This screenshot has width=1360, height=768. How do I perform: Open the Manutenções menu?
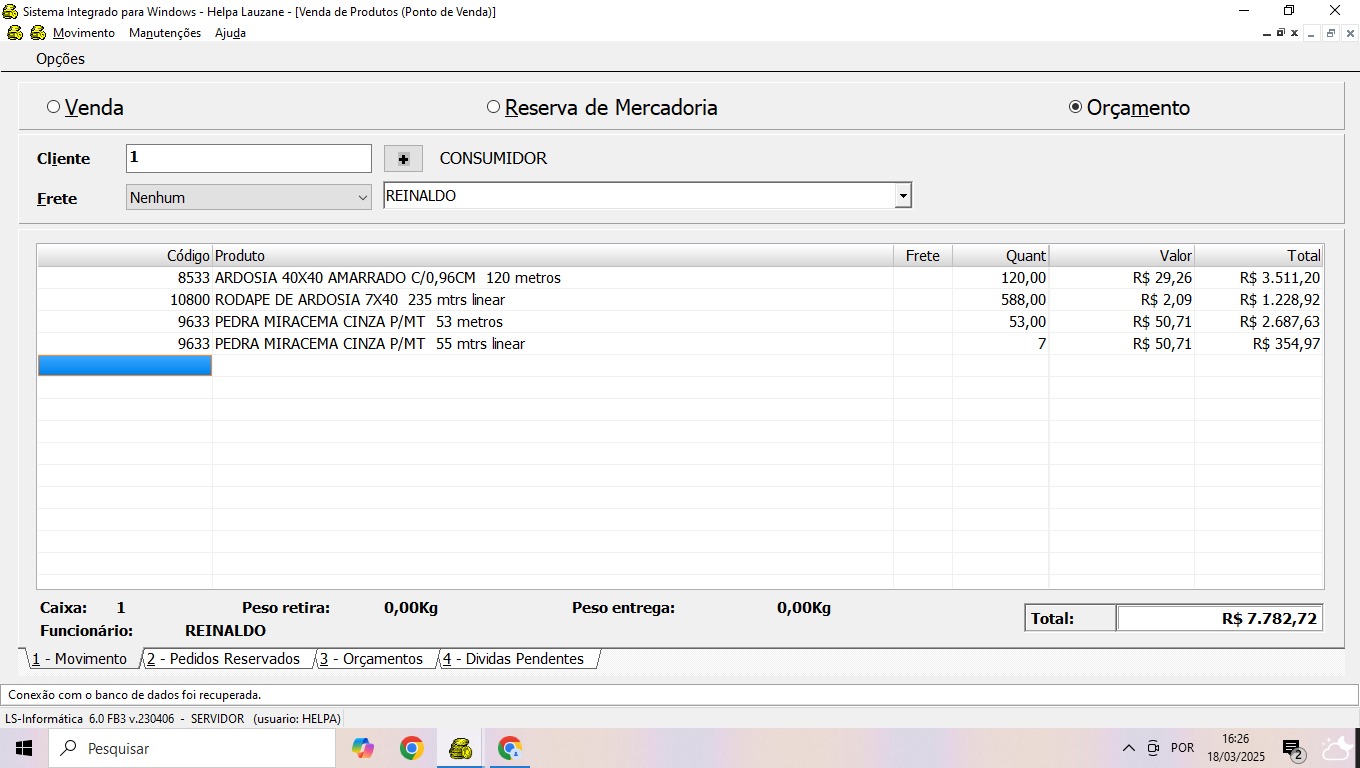pyautogui.click(x=165, y=33)
